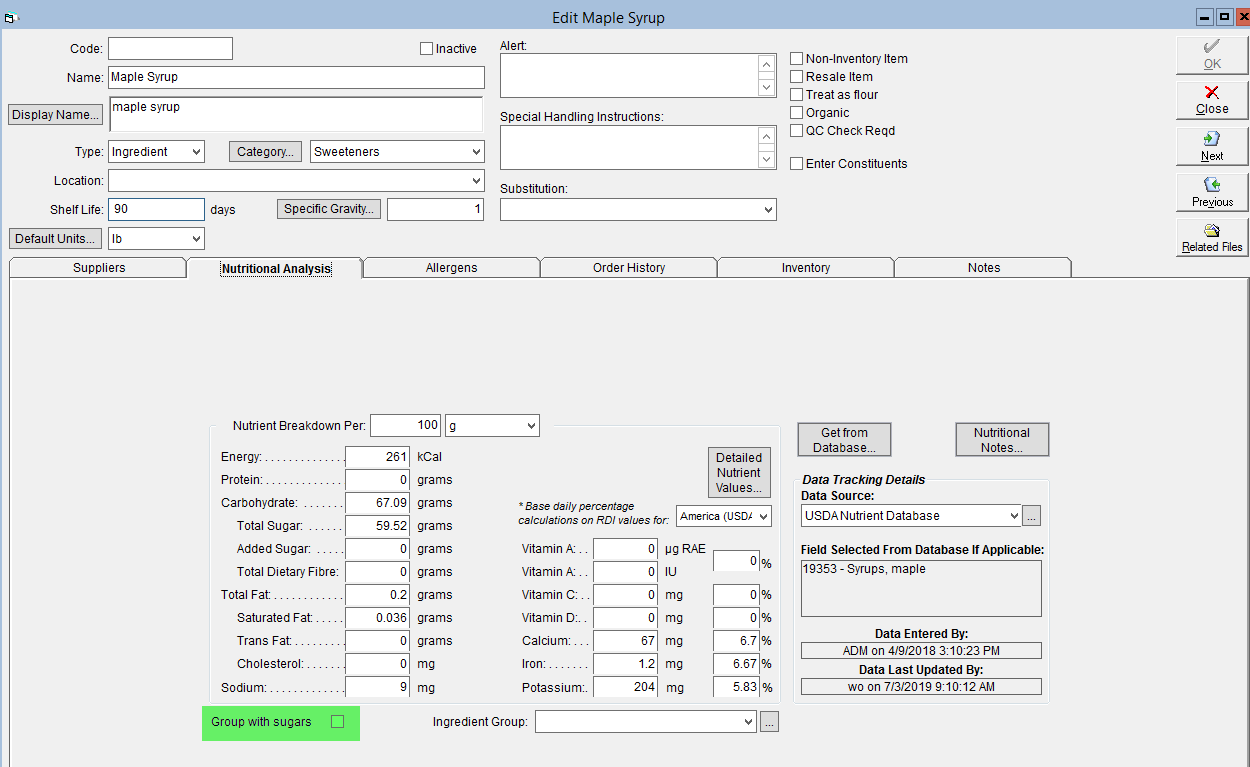The image size is (1250, 767).
Task: Open the Default Units dropdown showing lb
Action: [x=156, y=239]
